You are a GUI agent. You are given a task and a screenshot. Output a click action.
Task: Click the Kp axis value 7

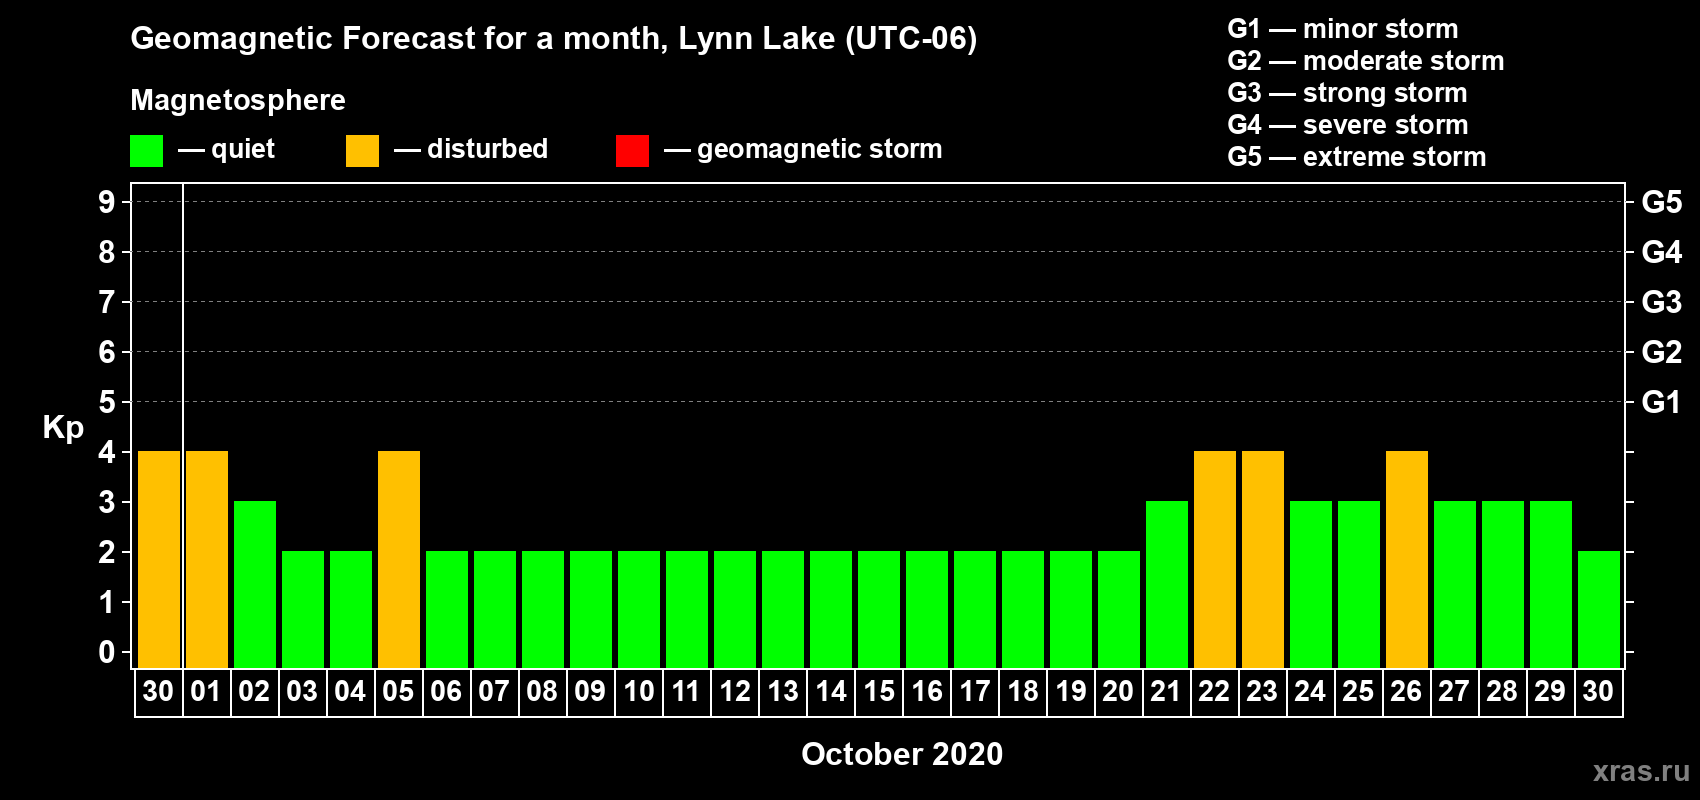107,302
